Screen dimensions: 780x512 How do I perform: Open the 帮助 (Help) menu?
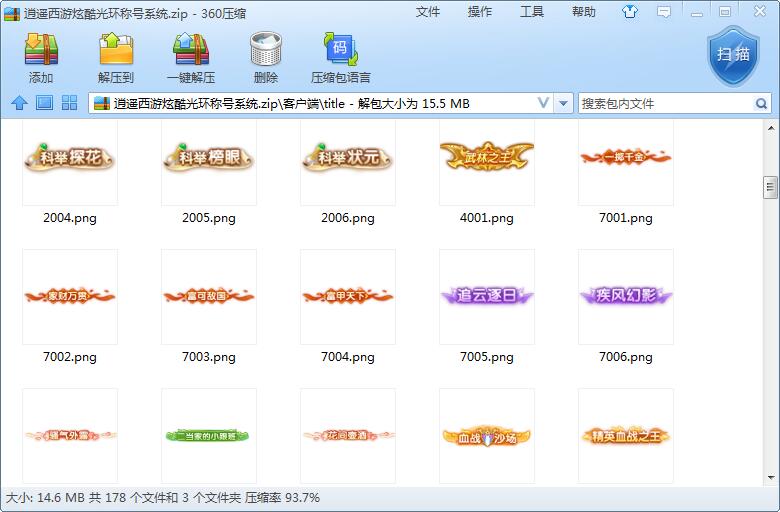(584, 12)
